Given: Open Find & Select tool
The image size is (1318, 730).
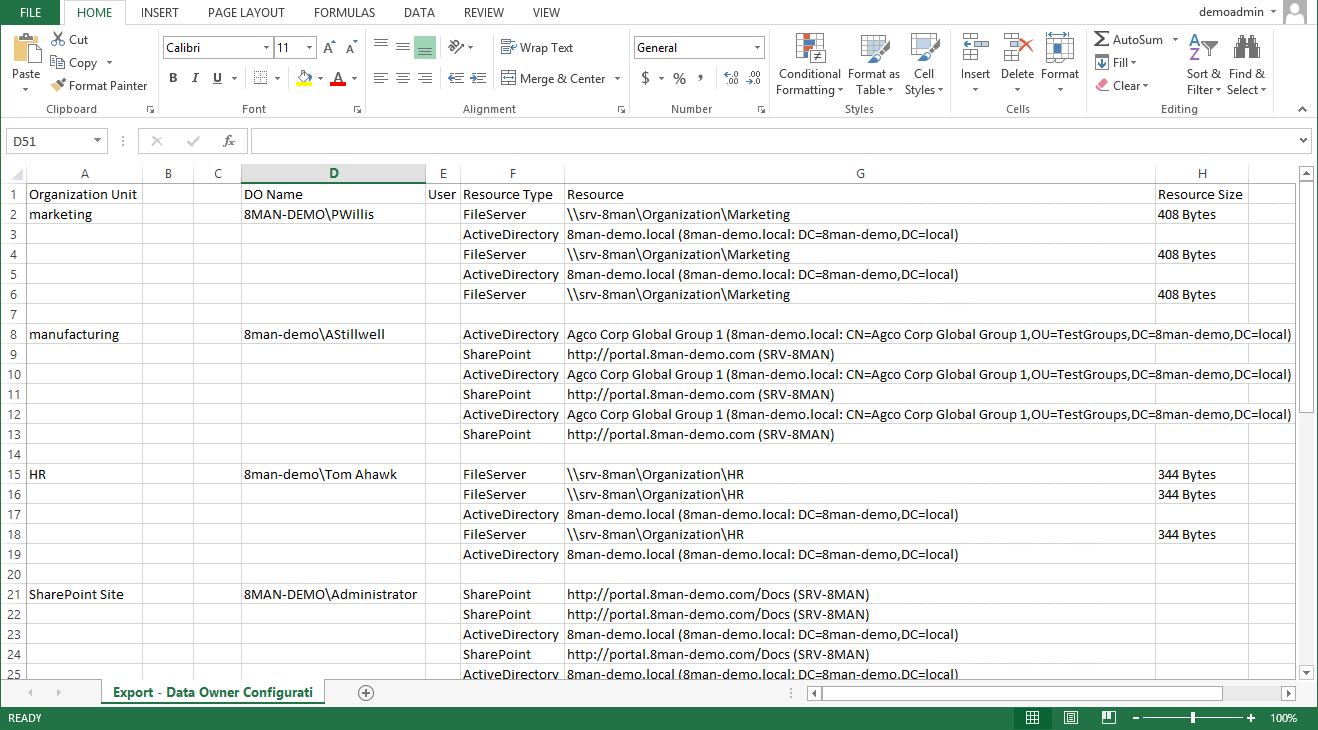Looking at the screenshot, I should tap(1246, 66).
